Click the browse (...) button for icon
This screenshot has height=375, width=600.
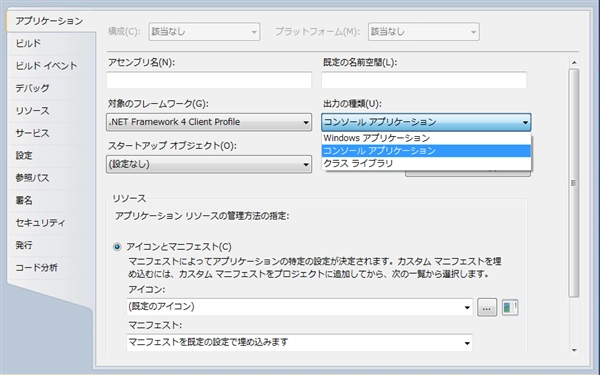487,307
